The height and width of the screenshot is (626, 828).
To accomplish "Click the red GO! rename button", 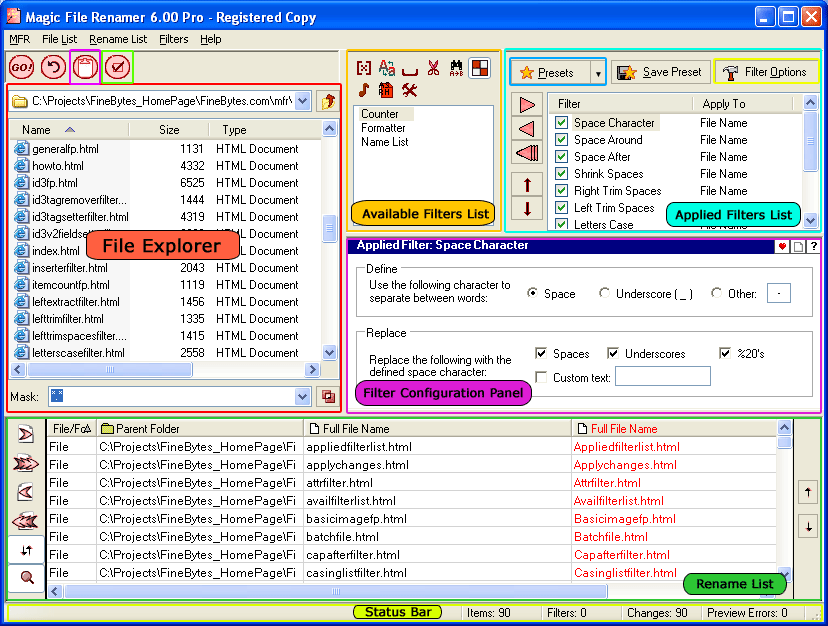I will [x=22, y=67].
